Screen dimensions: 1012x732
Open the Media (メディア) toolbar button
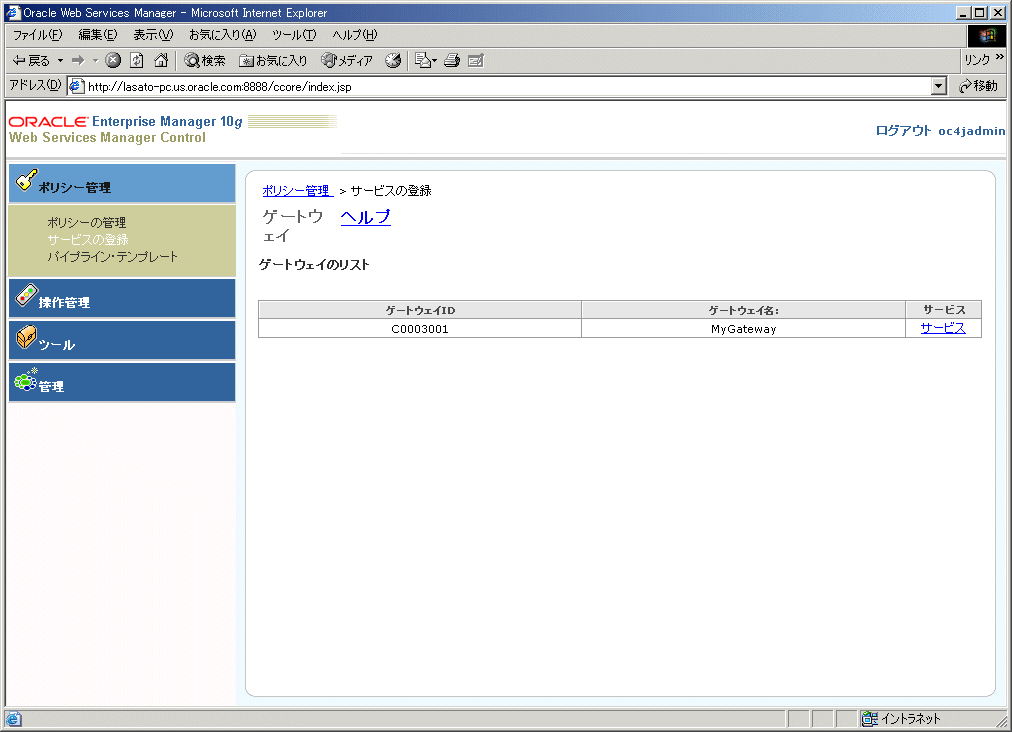tap(347, 61)
